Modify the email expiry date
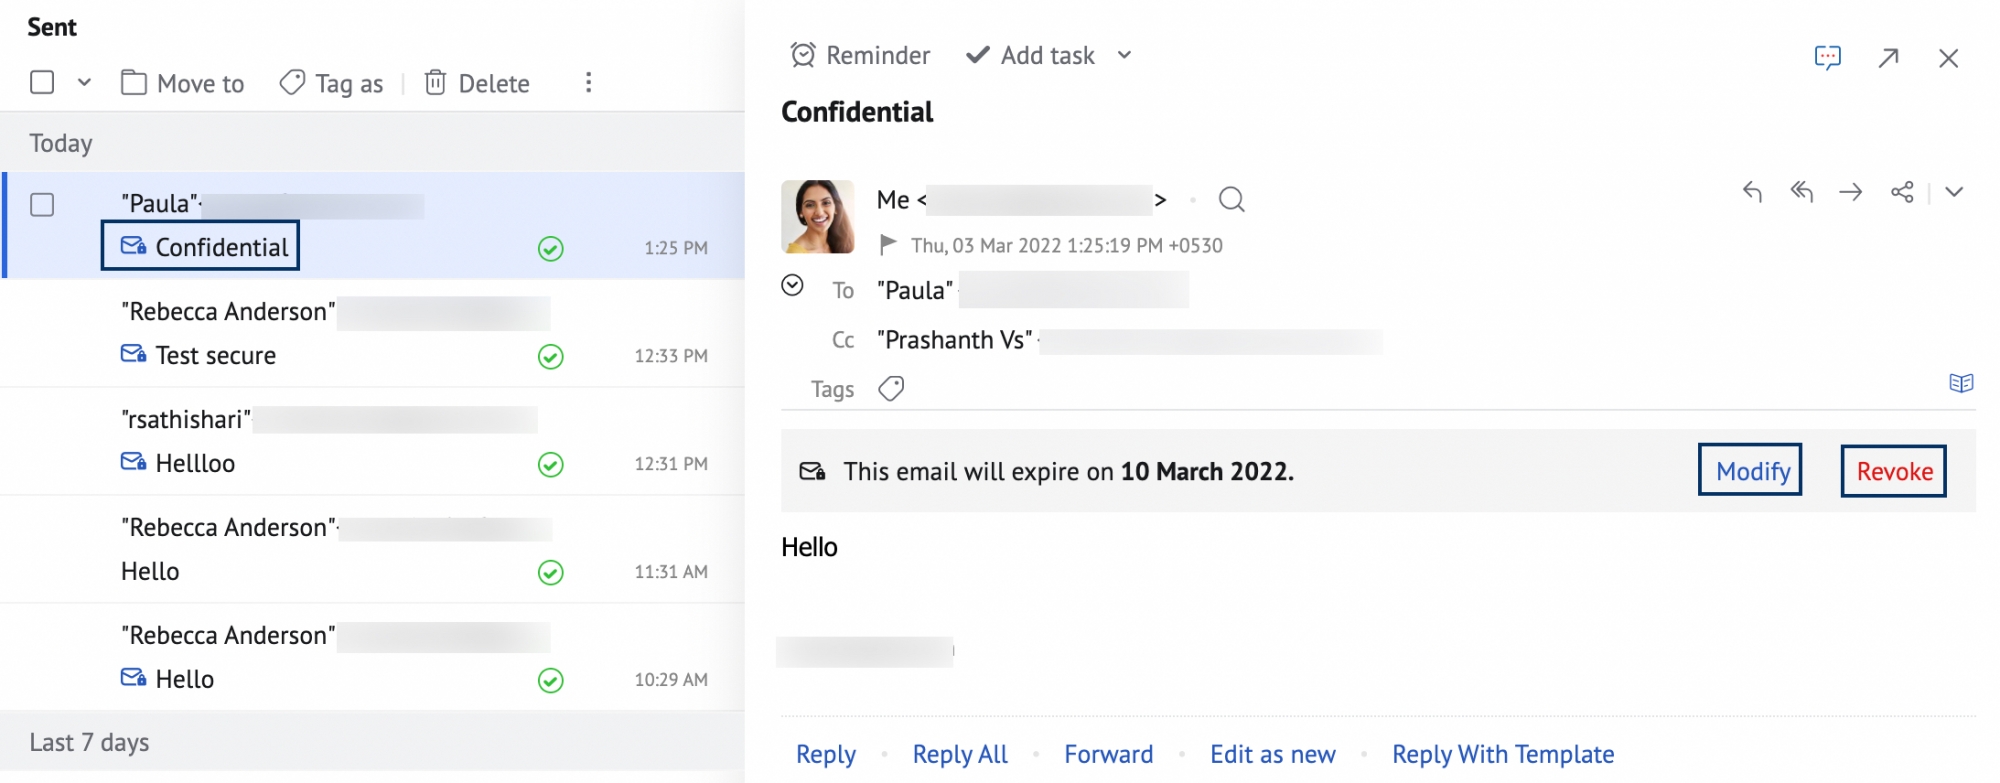 click(x=1750, y=470)
